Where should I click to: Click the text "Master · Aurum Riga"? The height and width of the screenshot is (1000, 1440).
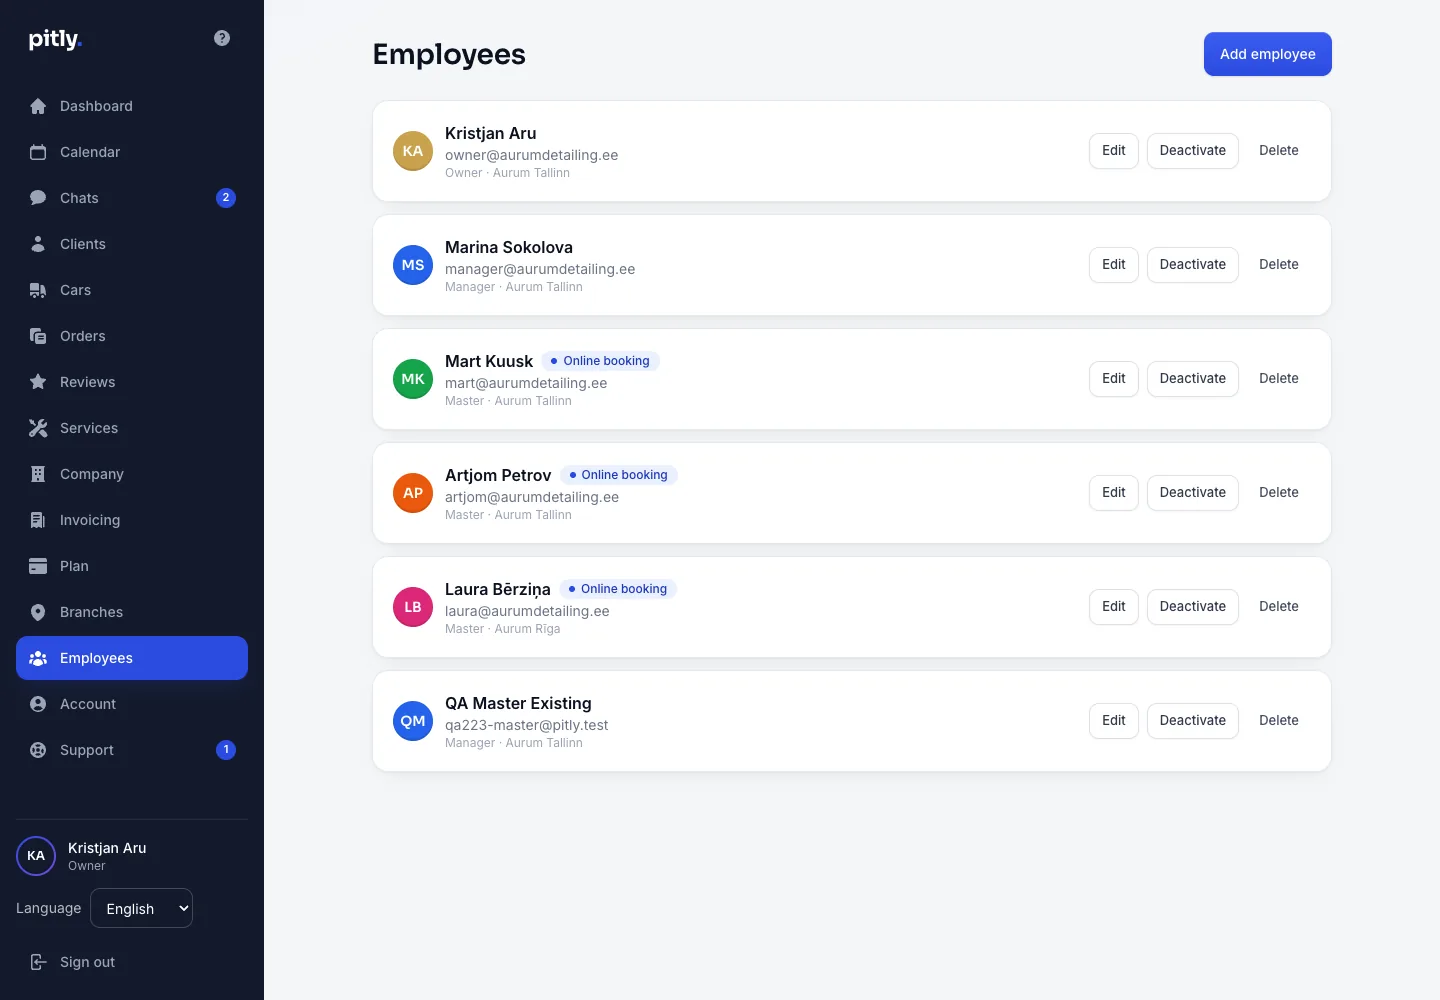[x=503, y=629]
